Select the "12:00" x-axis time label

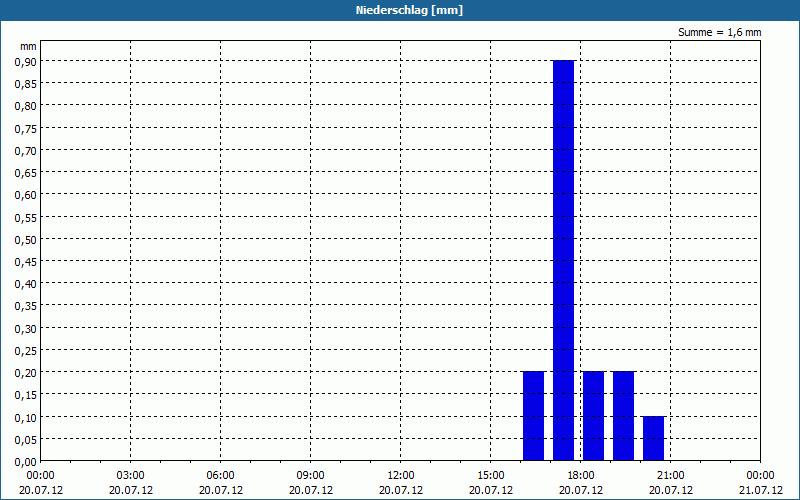click(401, 476)
